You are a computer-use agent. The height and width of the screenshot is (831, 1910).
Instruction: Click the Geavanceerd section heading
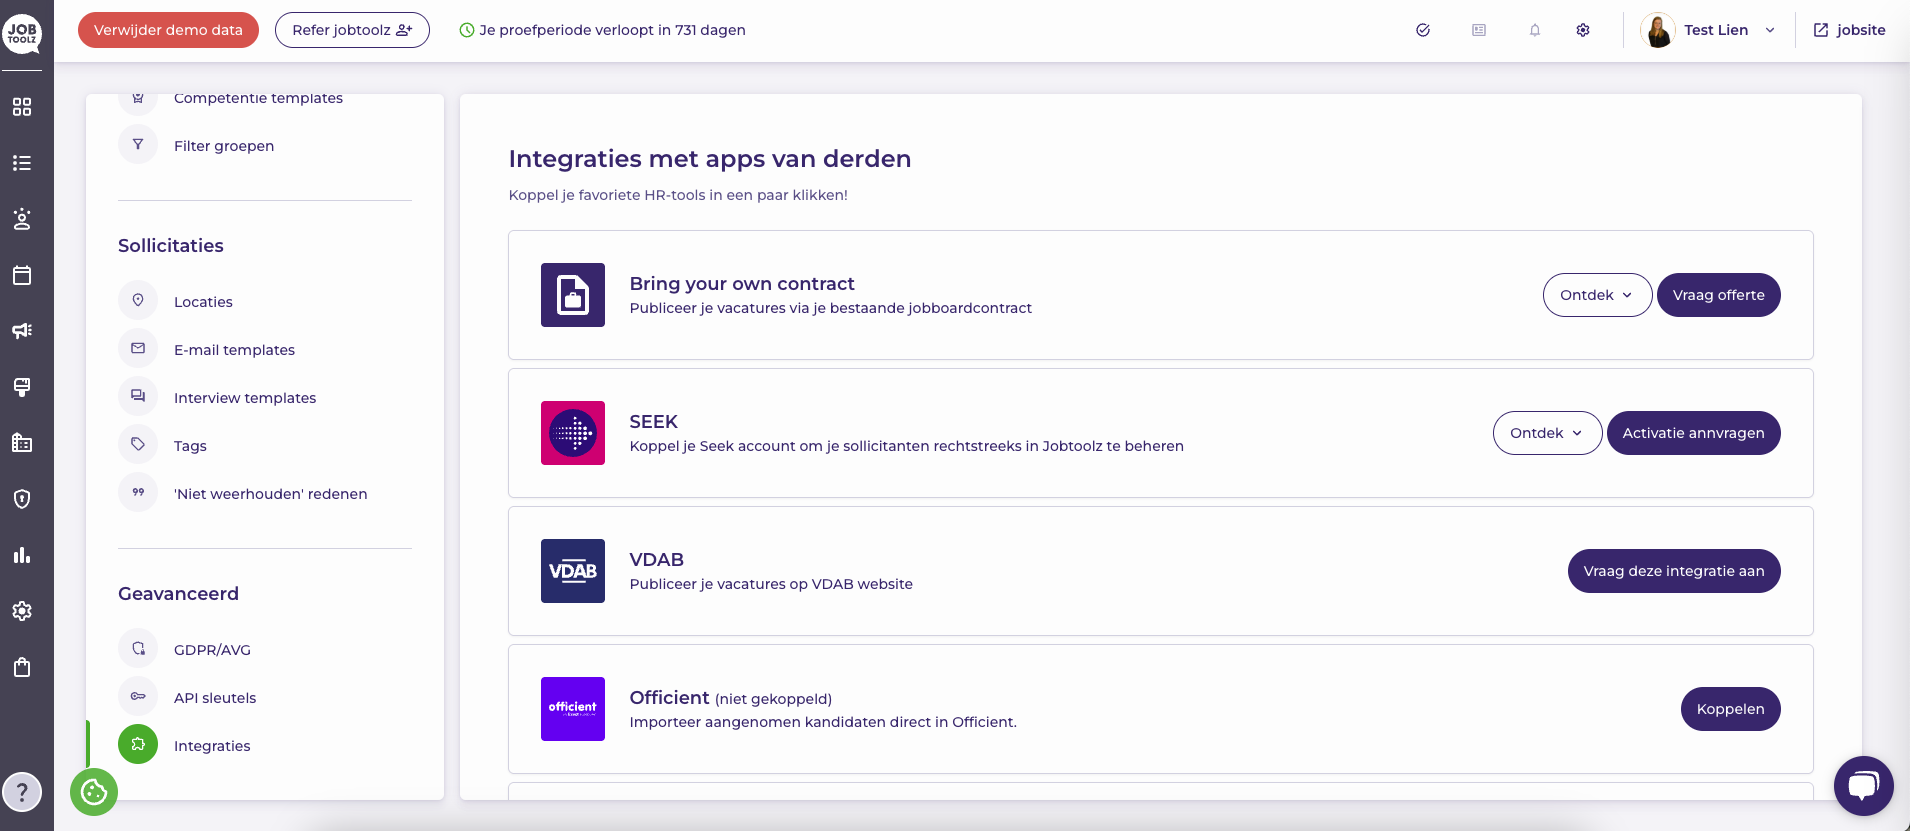178,594
